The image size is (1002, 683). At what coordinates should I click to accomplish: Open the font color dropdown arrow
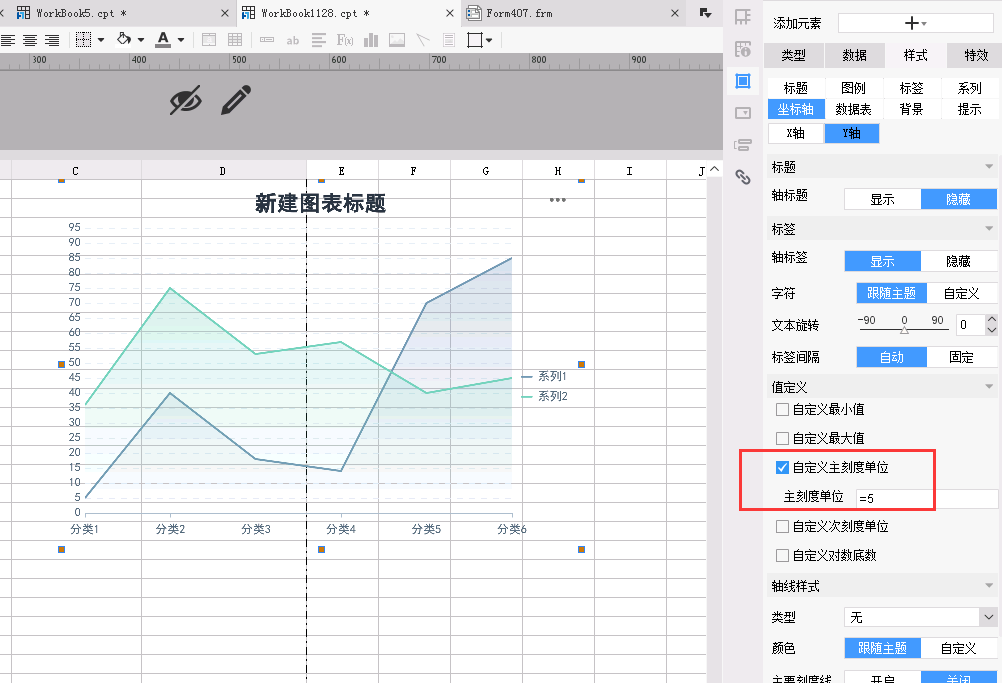(x=181, y=40)
